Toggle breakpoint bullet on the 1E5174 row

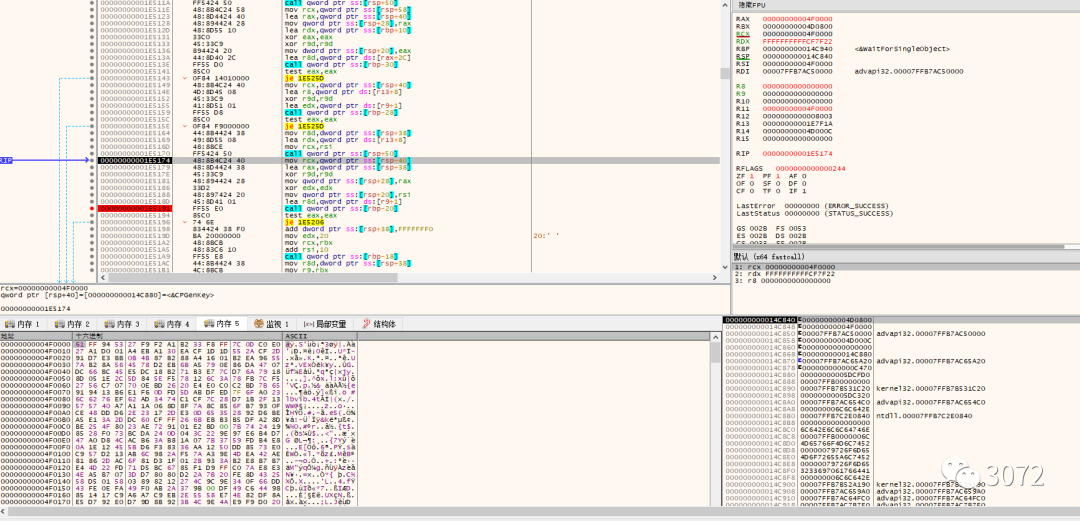[x=92, y=161]
